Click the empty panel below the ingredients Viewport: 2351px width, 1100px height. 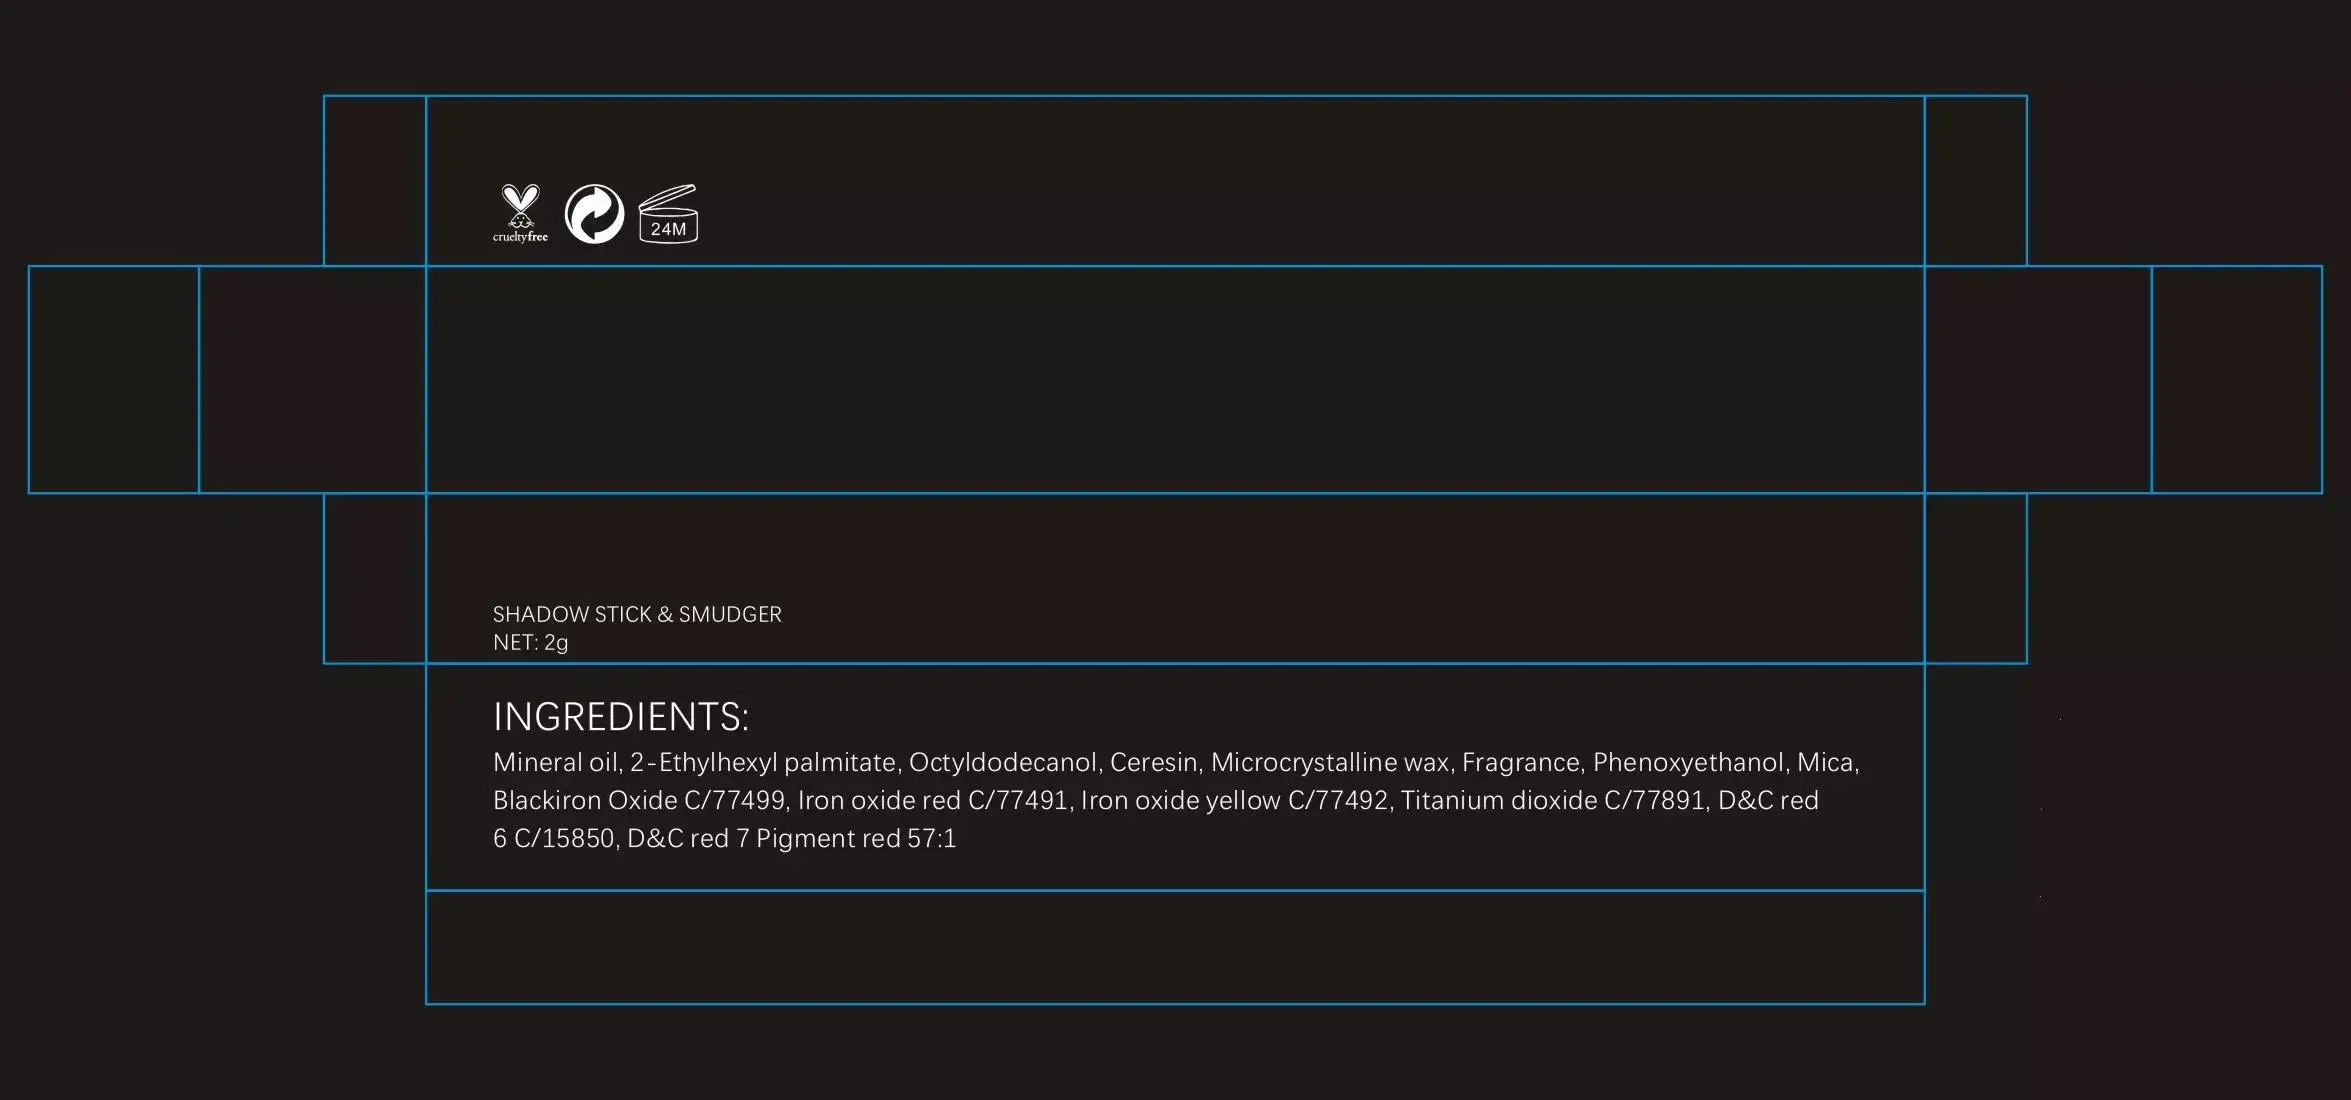click(1175, 946)
